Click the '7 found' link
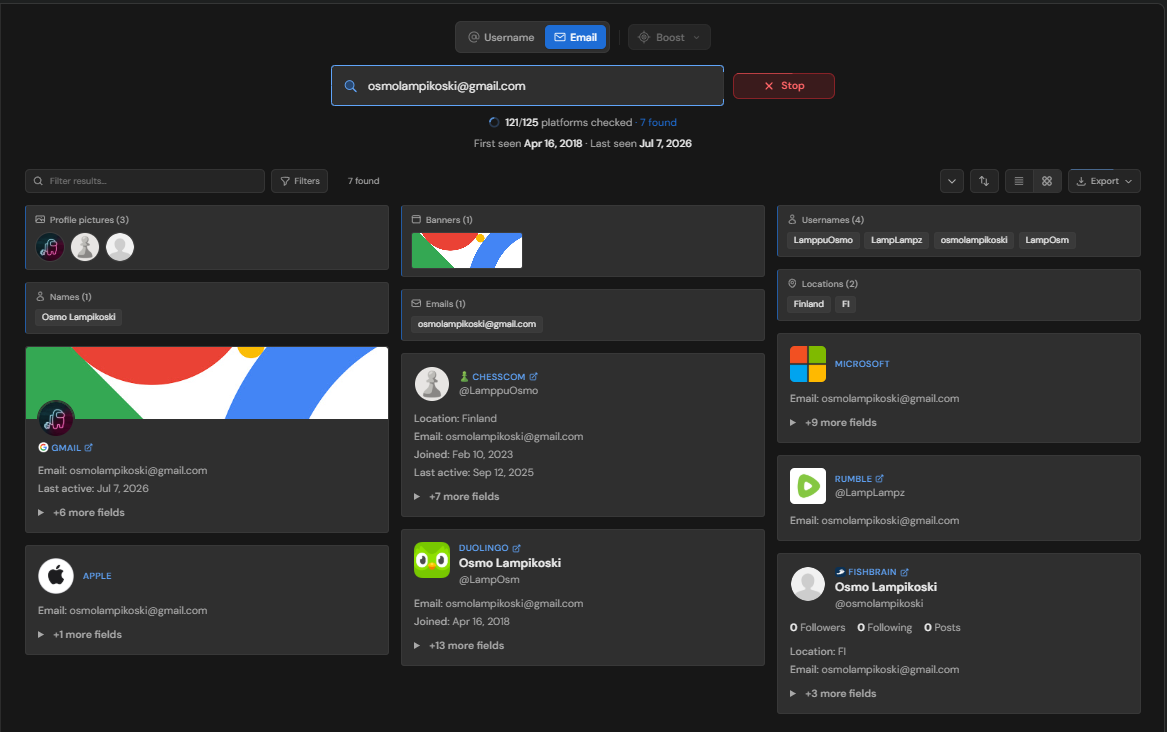 click(658, 122)
